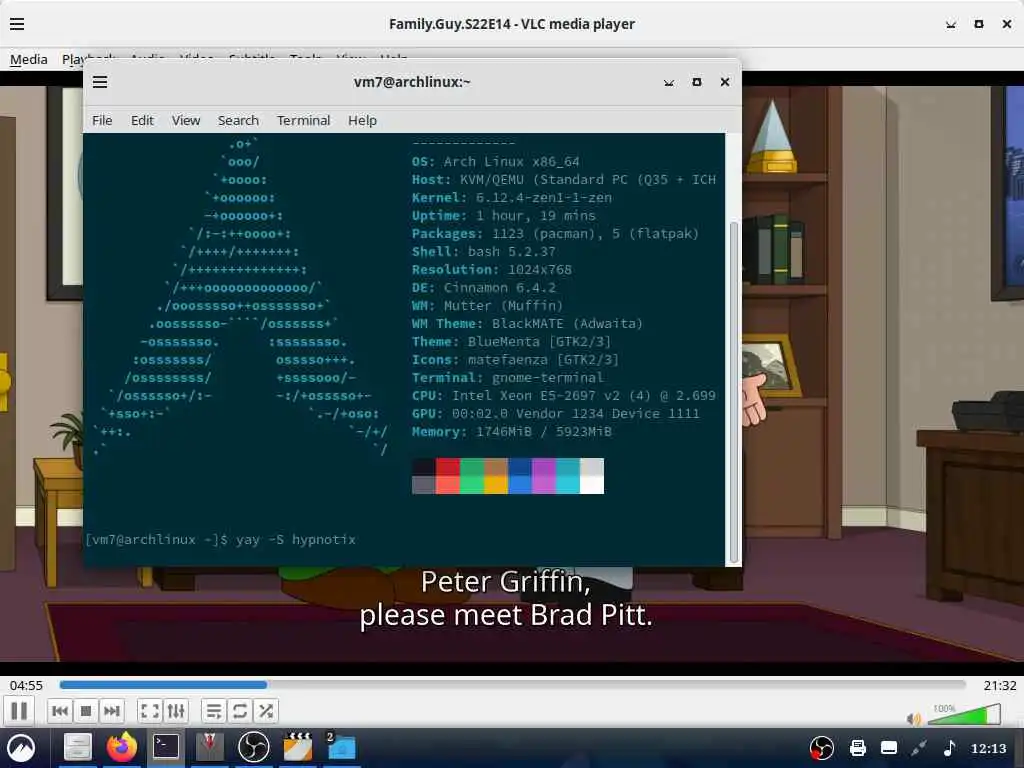Open the Terminal menu
Screen dimensions: 1024x768
[303, 120]
